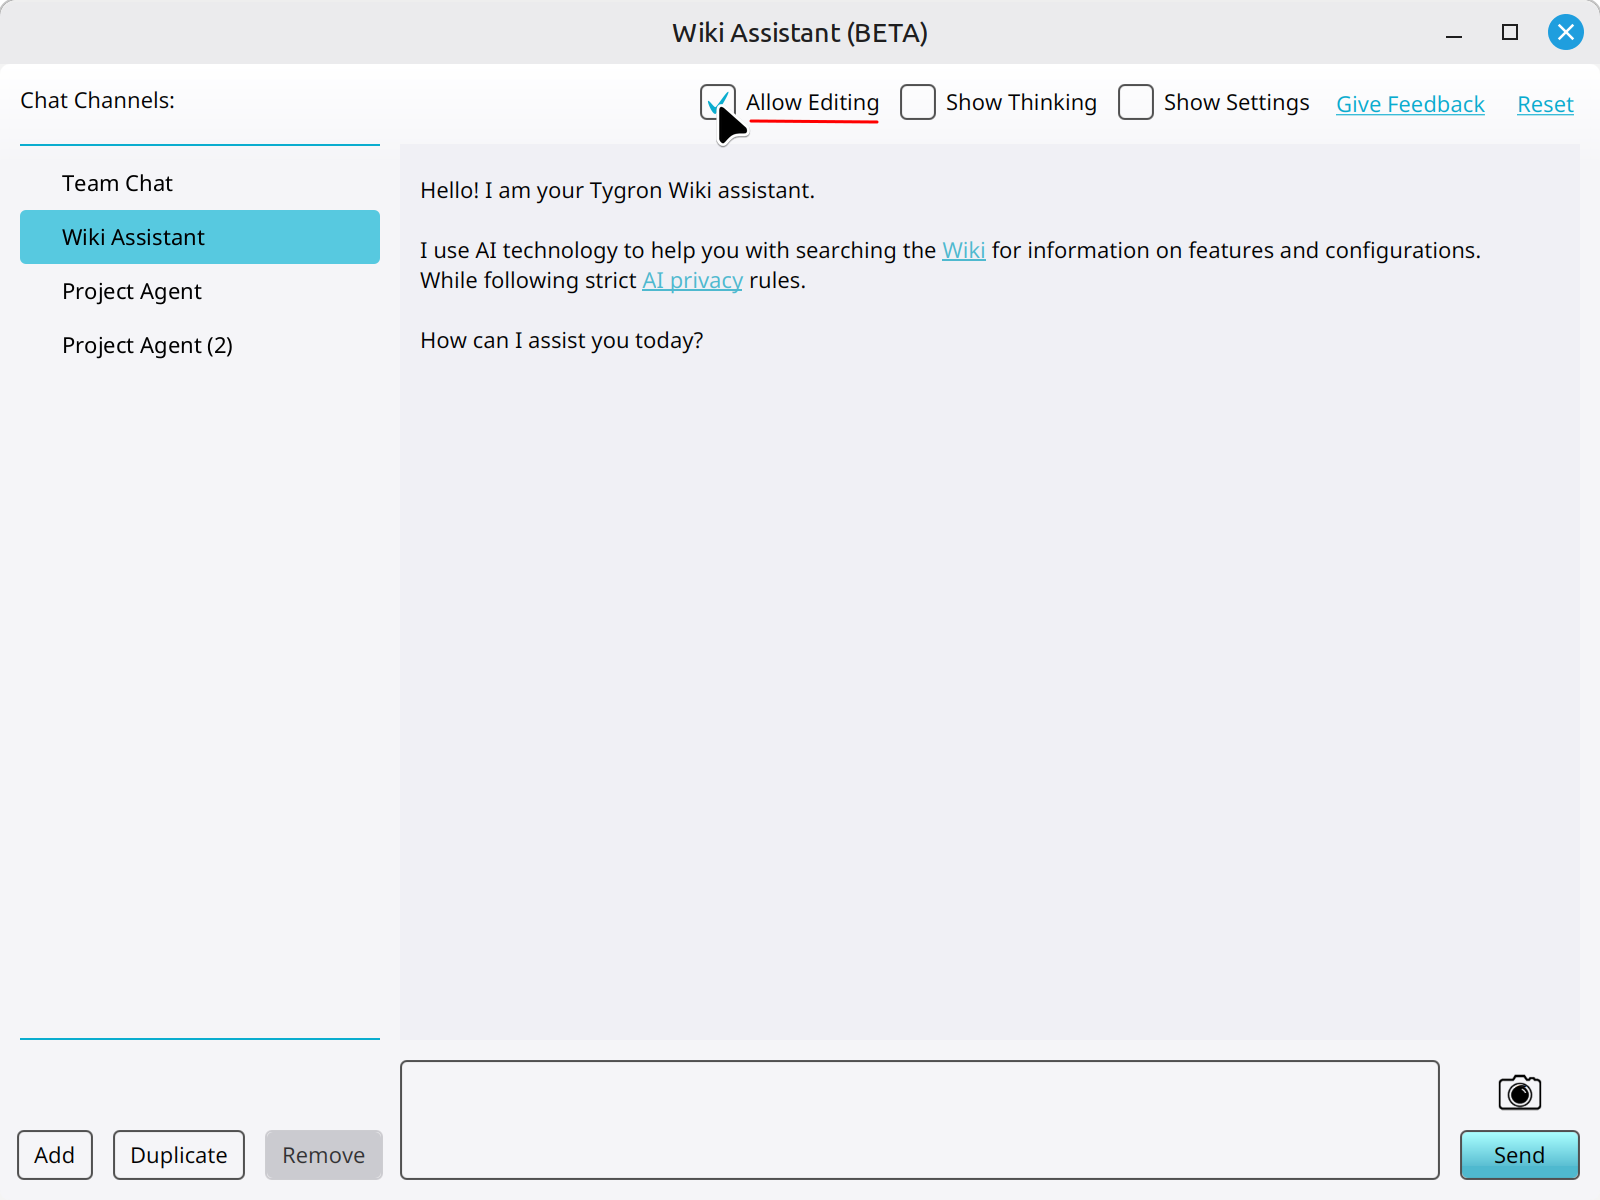Enable the Show Settings checkbox
The height and width of the screenshot is (1200, 1600).
1136,102
